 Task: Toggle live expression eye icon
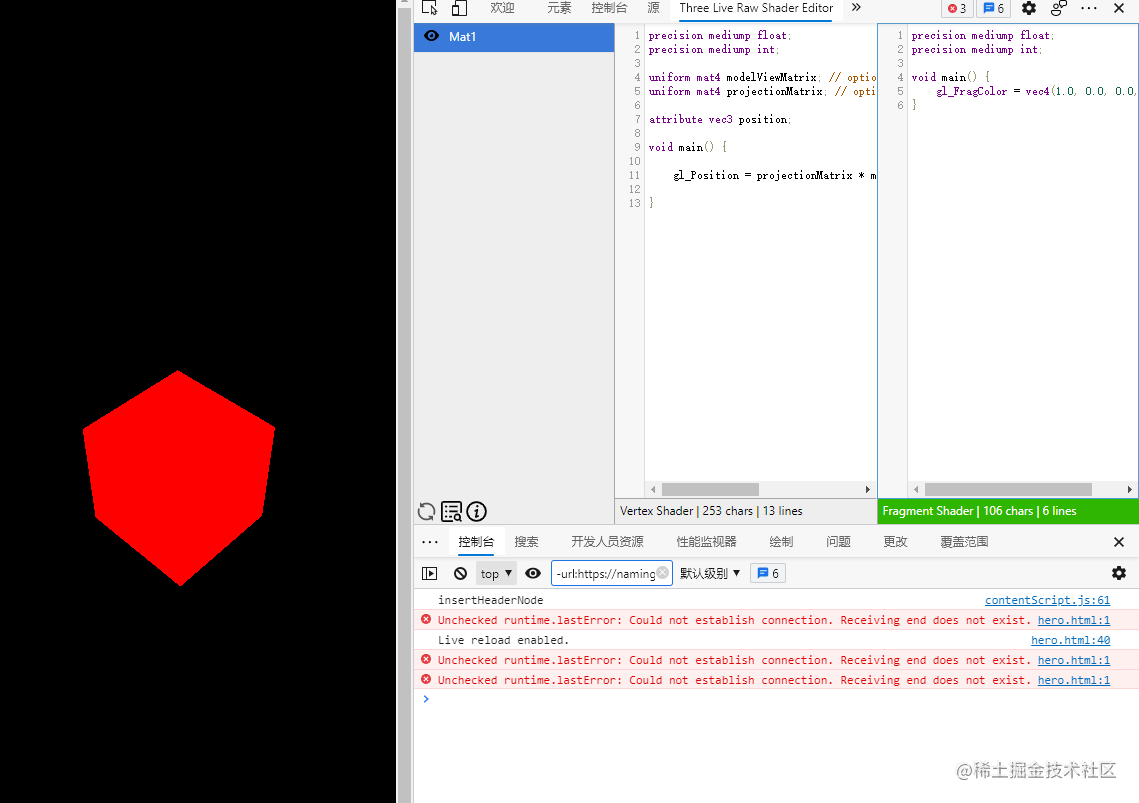tap(533, 573)
